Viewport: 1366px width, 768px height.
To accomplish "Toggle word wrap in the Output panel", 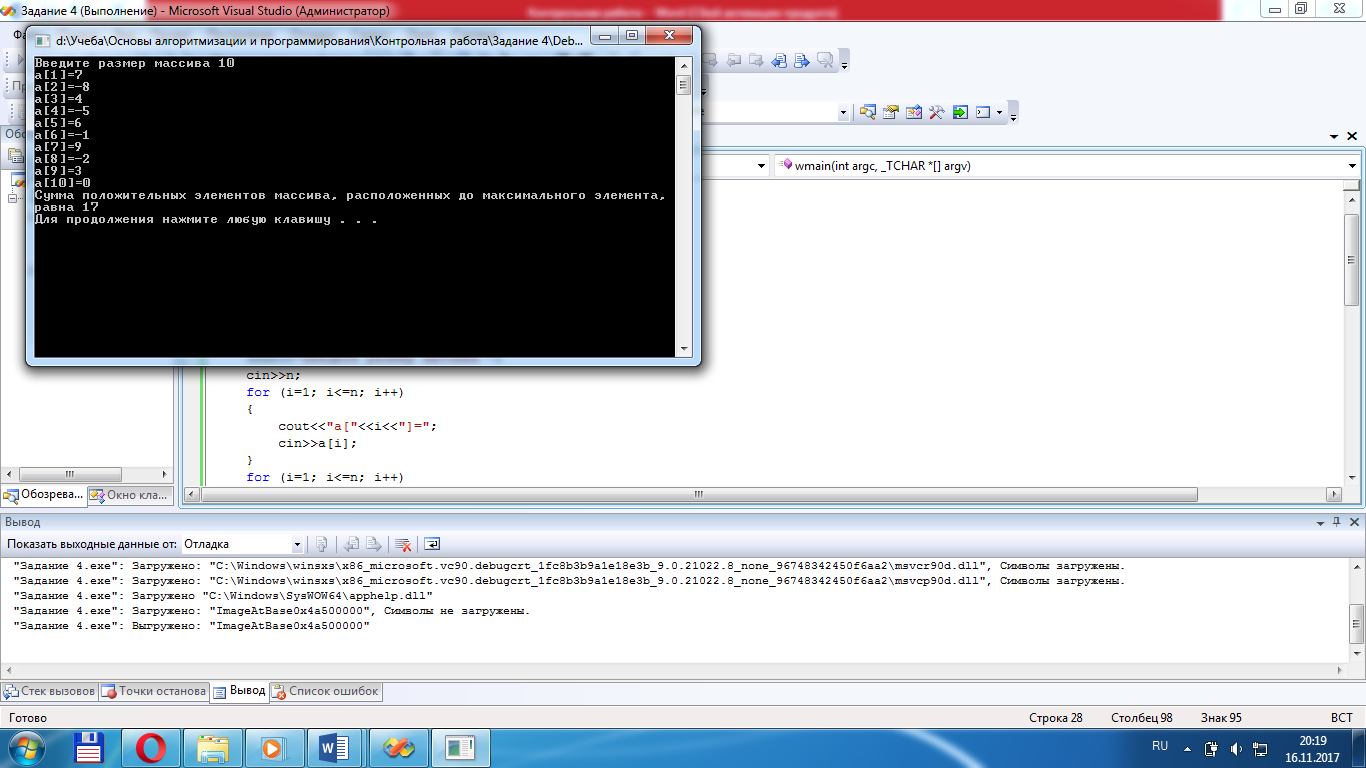I will click(432, 544).
